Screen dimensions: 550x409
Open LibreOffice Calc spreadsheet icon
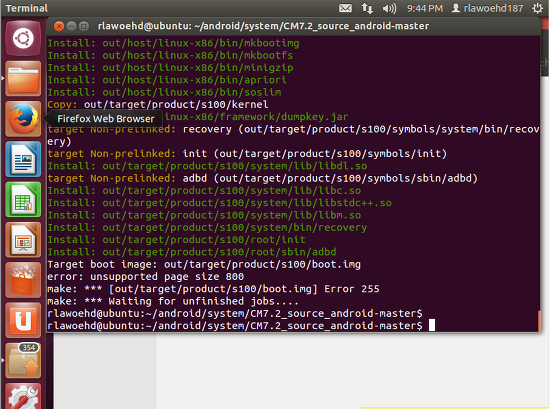pos(23,200)
